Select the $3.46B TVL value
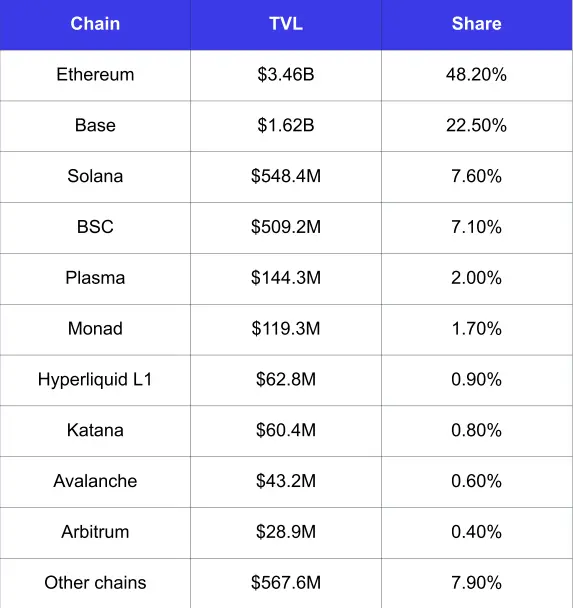The image size is (573, 608). tap(286, 74)
